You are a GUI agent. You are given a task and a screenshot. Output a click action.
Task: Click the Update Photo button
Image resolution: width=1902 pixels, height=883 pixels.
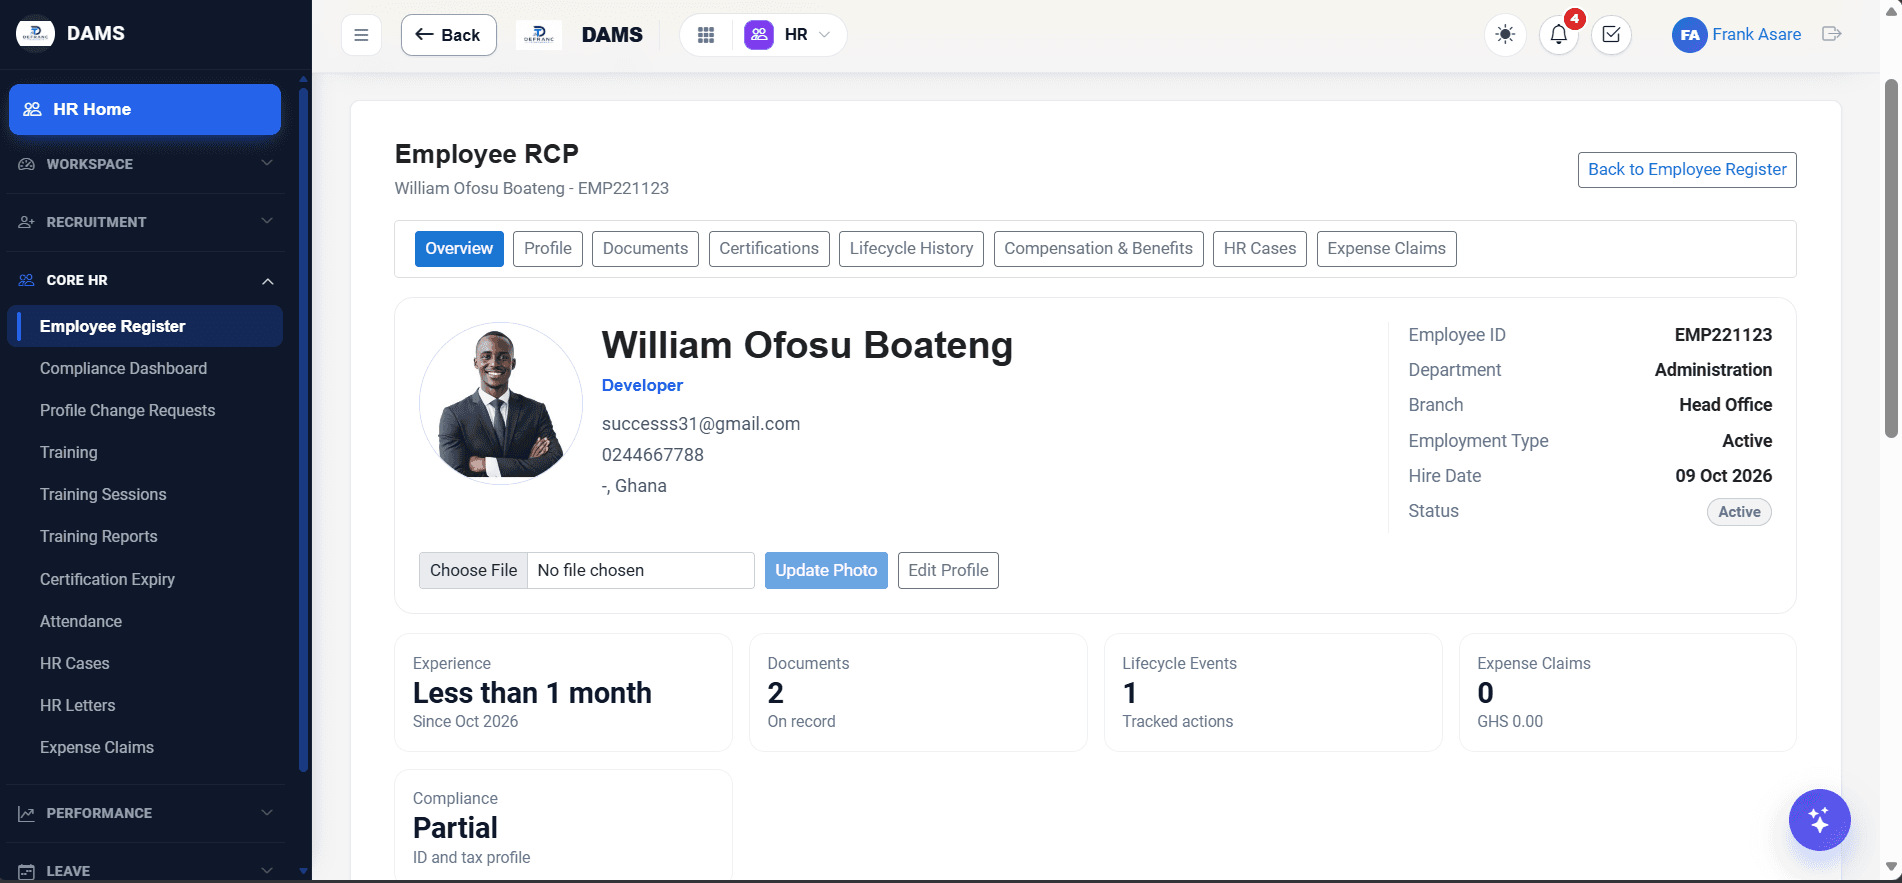(826, 570)
